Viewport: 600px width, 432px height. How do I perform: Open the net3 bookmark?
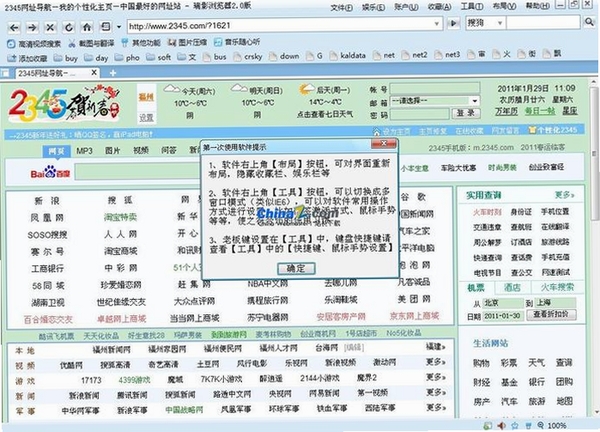tap(447, 55)
